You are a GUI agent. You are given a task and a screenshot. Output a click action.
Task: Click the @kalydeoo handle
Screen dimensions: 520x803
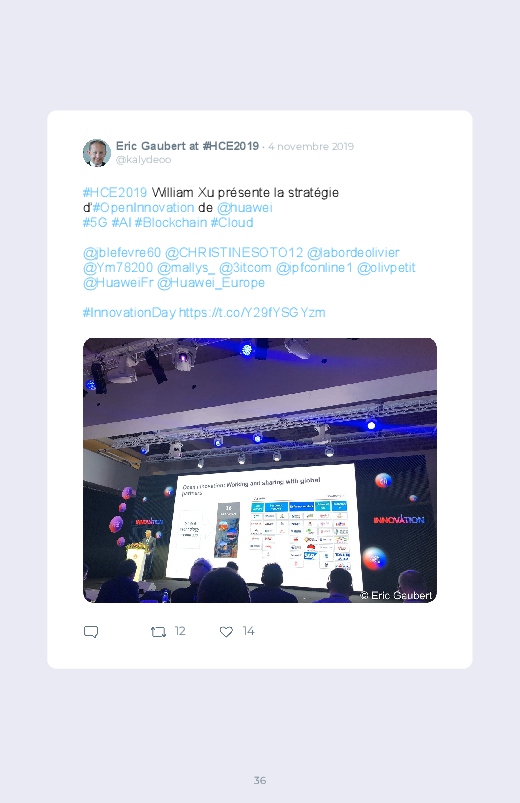143,160
